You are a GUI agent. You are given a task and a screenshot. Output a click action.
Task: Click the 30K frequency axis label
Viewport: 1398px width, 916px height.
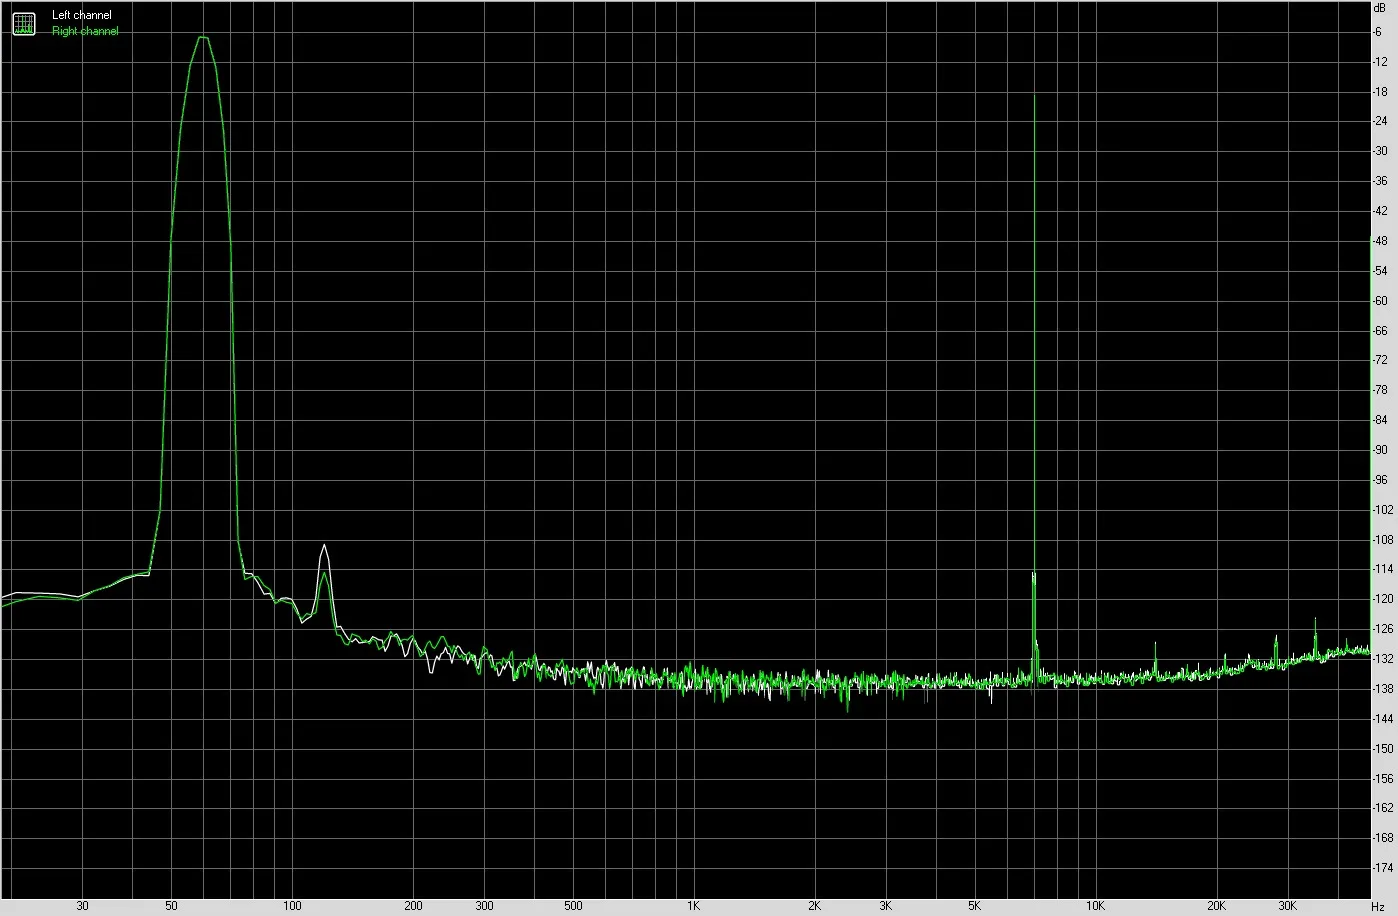(x=1287, y=906)
